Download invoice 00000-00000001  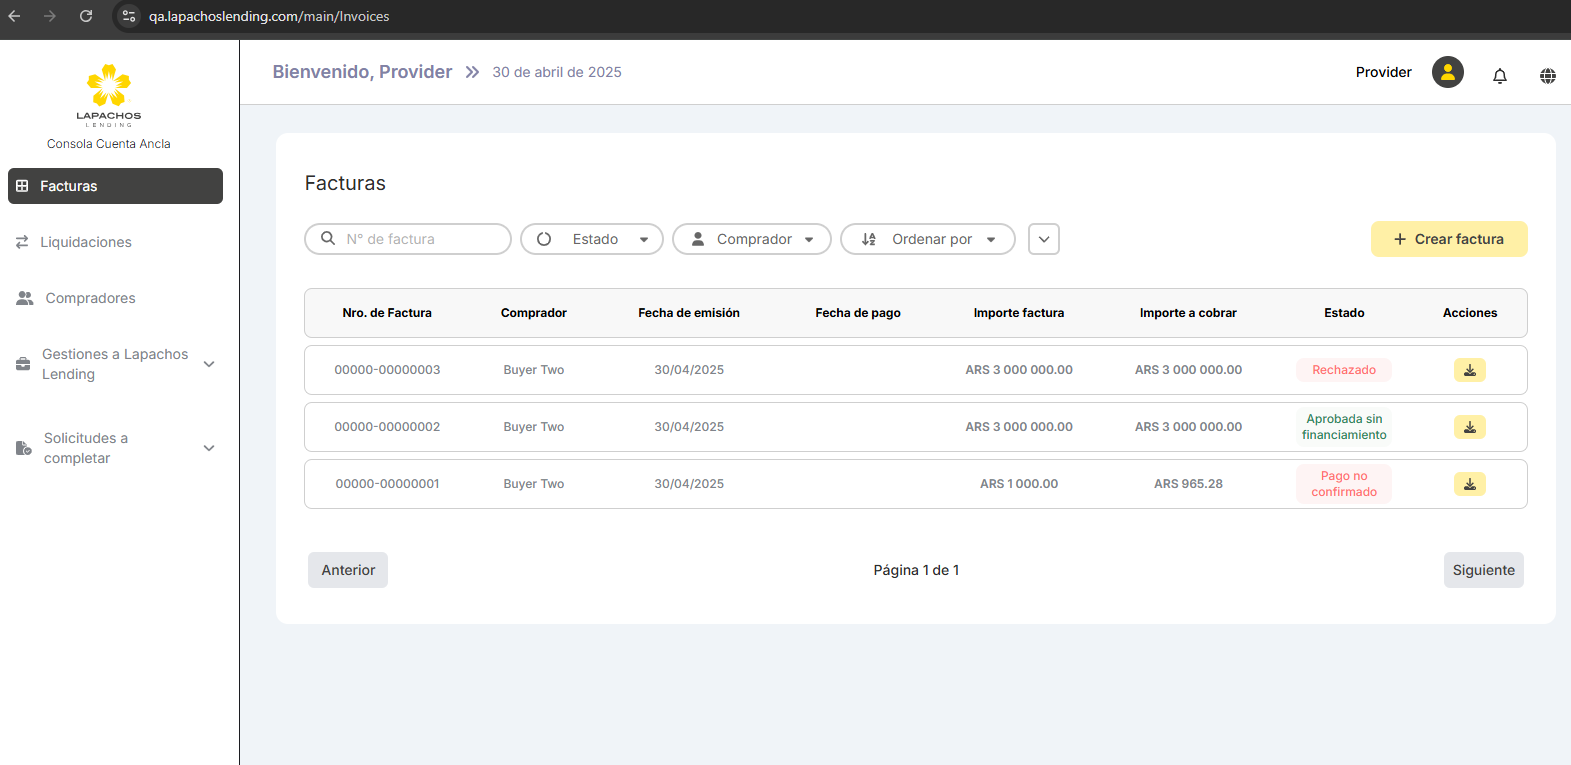(x=1469, y=484)
